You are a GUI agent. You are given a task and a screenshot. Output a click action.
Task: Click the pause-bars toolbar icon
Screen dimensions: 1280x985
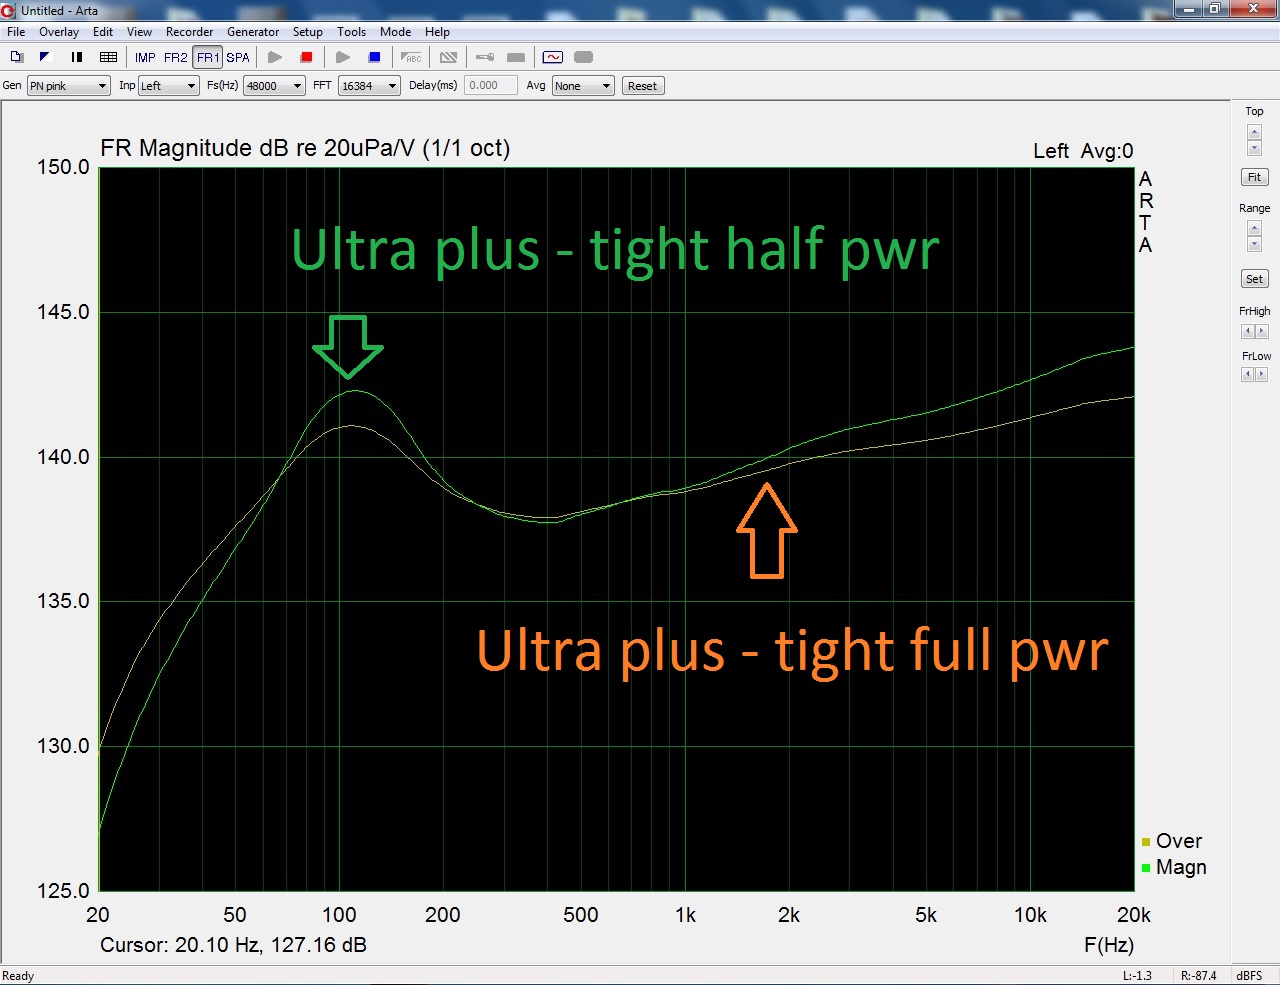point(77,57)
